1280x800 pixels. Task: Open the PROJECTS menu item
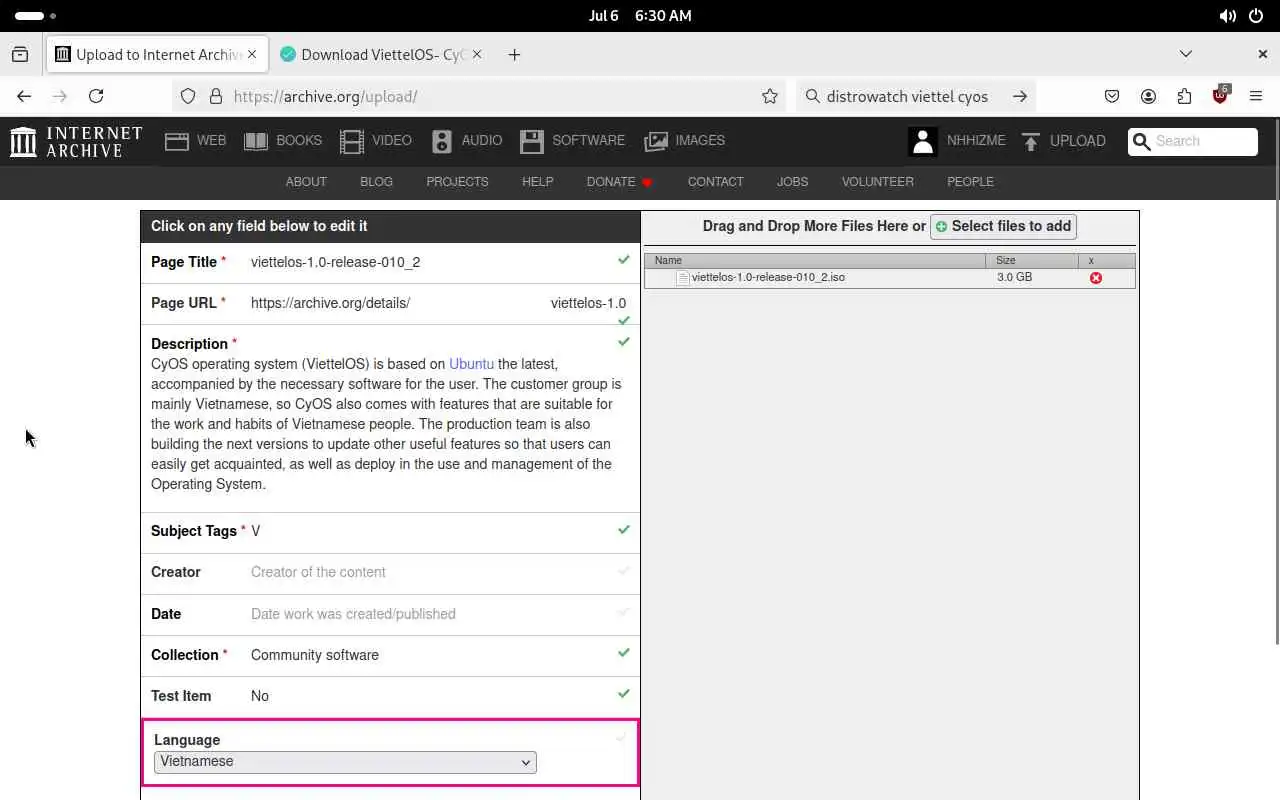pos(457,182)
